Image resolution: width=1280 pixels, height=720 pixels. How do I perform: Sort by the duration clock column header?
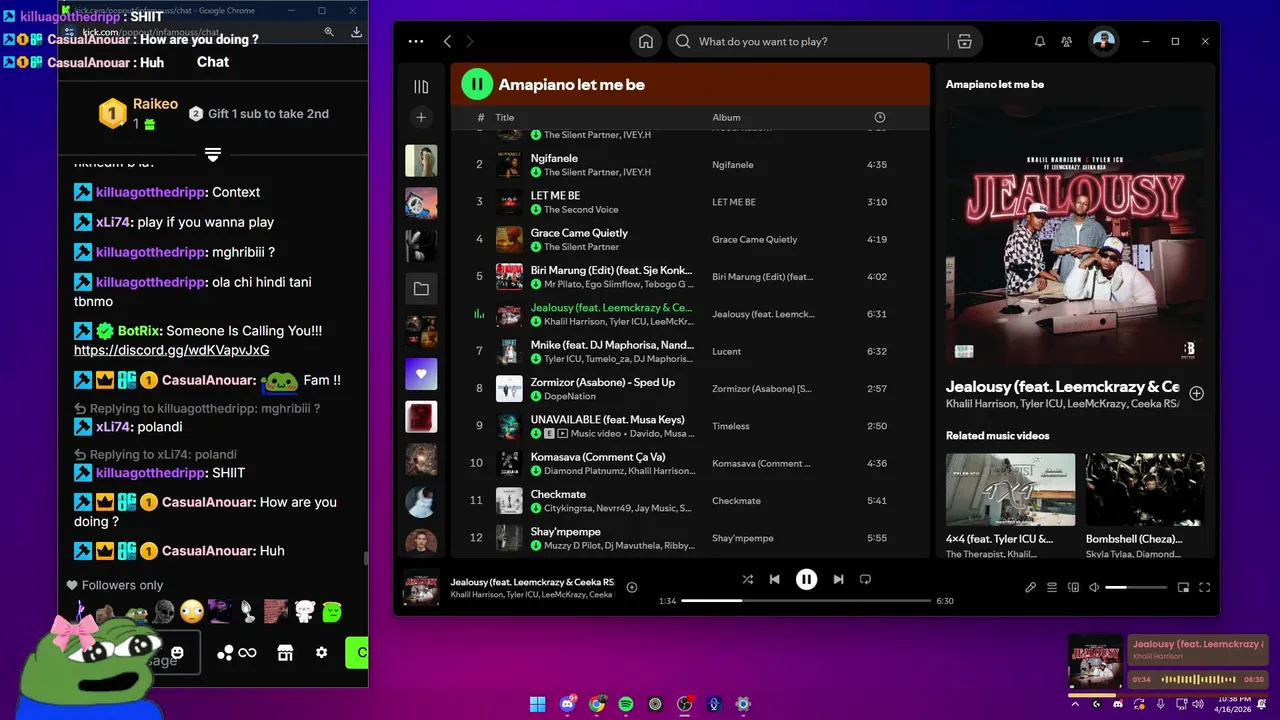(x=879, y=117)
